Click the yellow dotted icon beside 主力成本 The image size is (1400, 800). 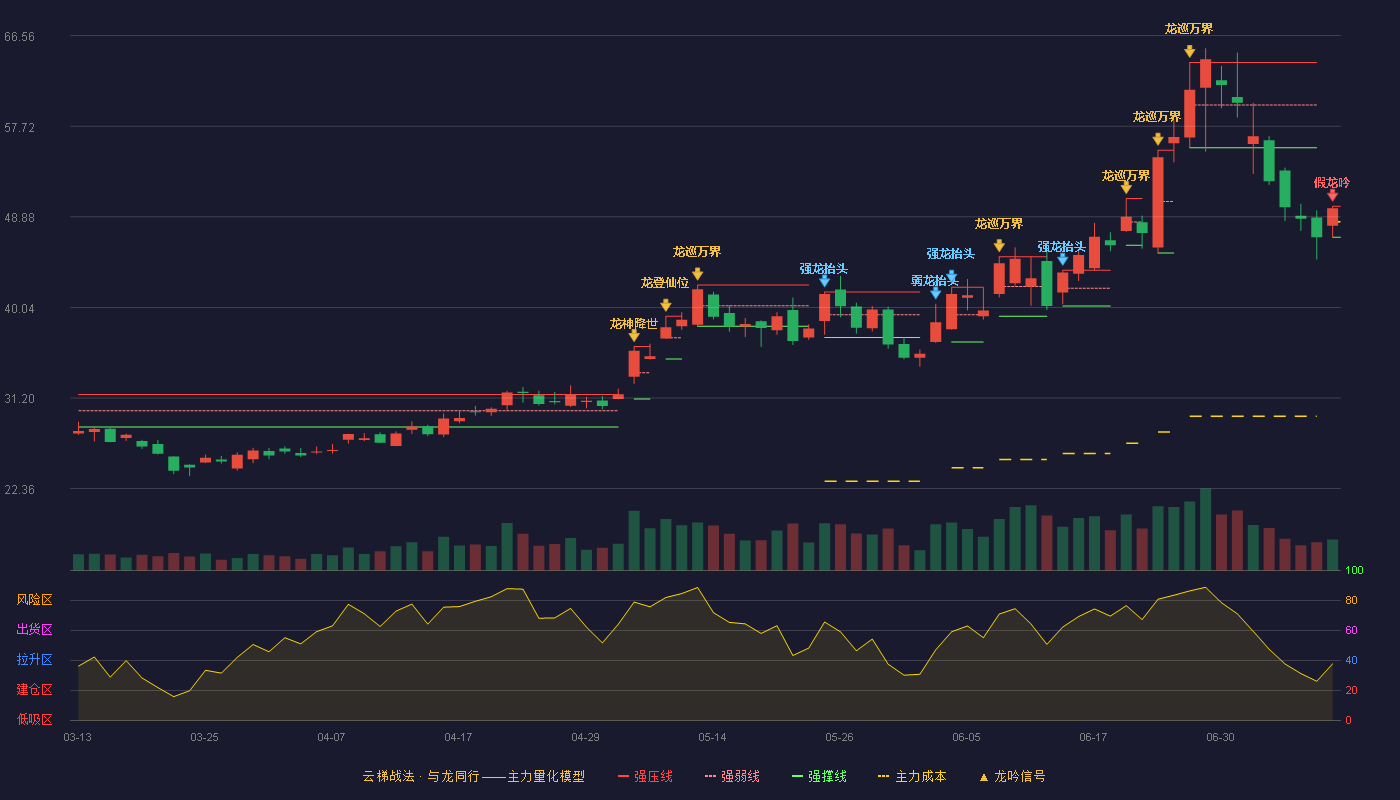[884, 776]
